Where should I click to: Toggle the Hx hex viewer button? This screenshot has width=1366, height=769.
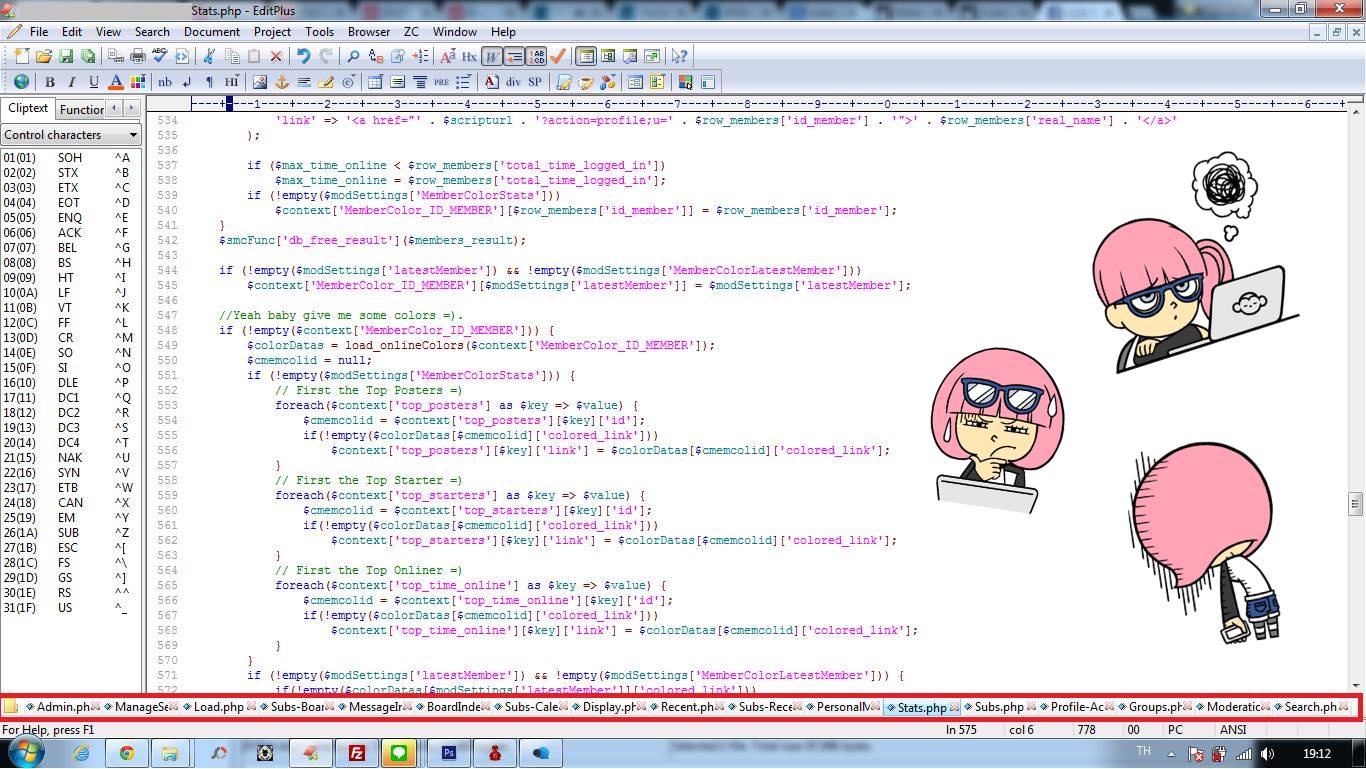tap(470, 56)
